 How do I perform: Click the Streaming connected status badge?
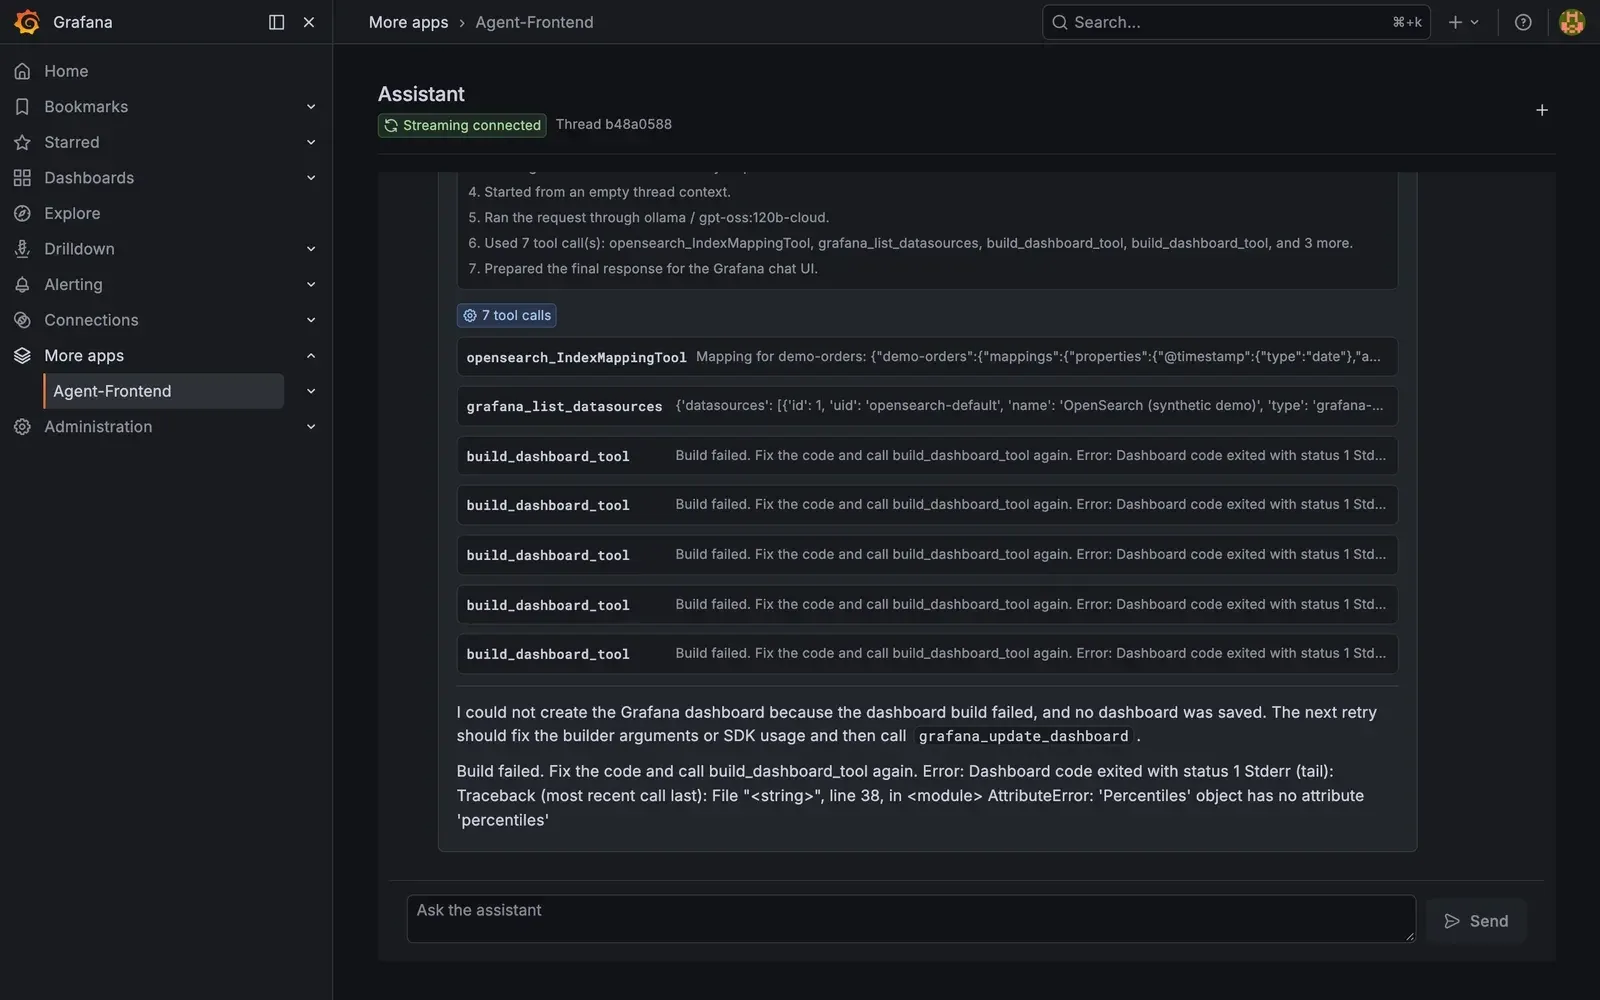coord(462,125)
